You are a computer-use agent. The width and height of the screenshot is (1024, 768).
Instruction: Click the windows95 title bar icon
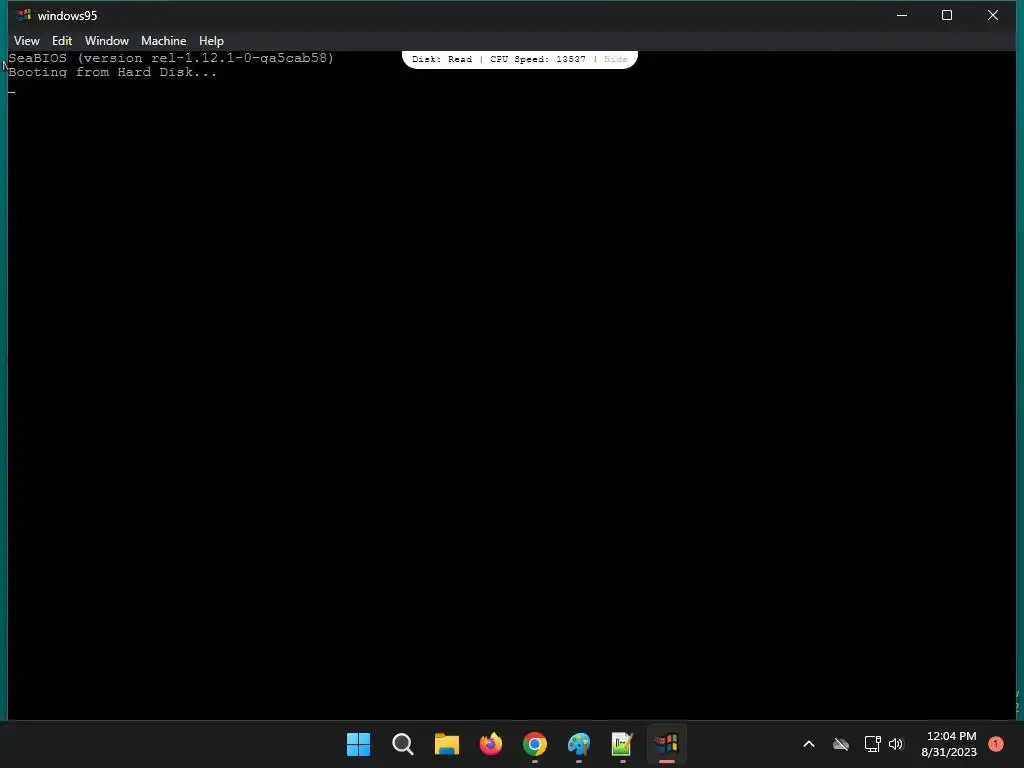tap(24, 14)
